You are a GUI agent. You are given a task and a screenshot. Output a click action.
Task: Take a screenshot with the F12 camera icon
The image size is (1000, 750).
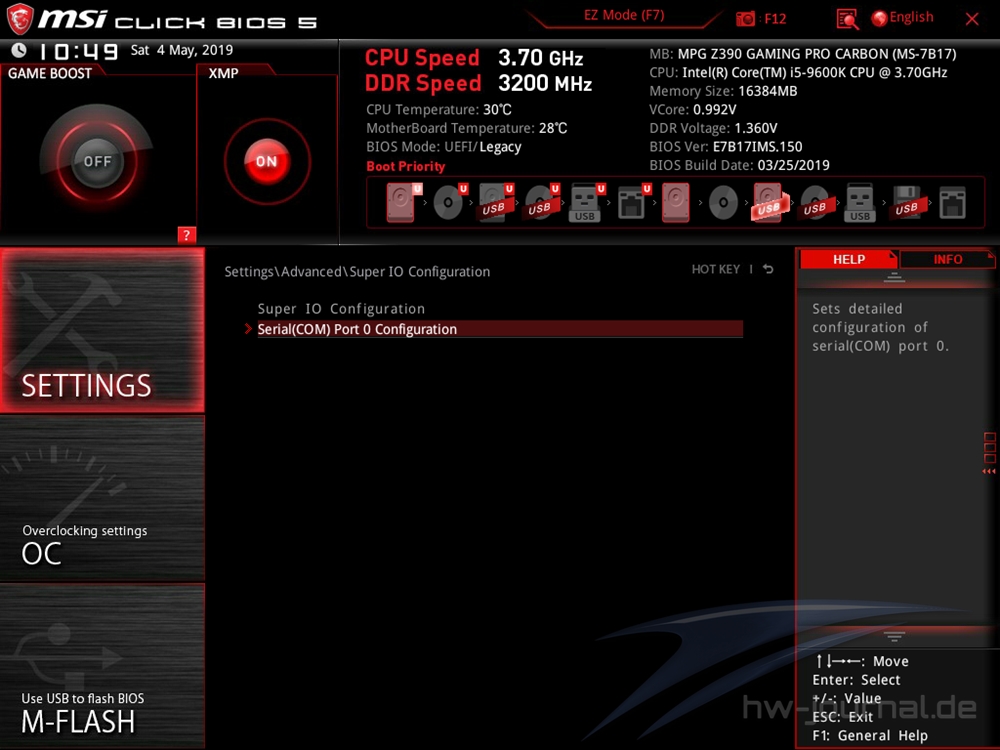[x=745, y=18]
